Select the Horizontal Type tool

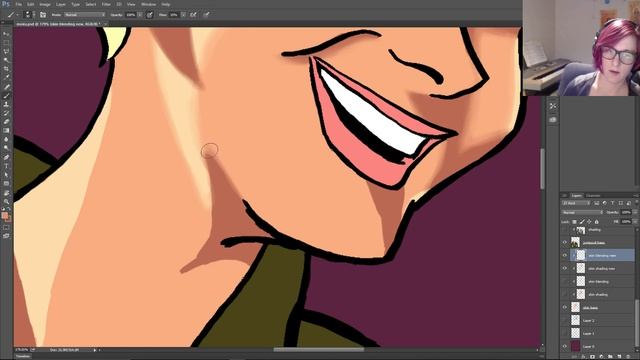tap(6, 166)
